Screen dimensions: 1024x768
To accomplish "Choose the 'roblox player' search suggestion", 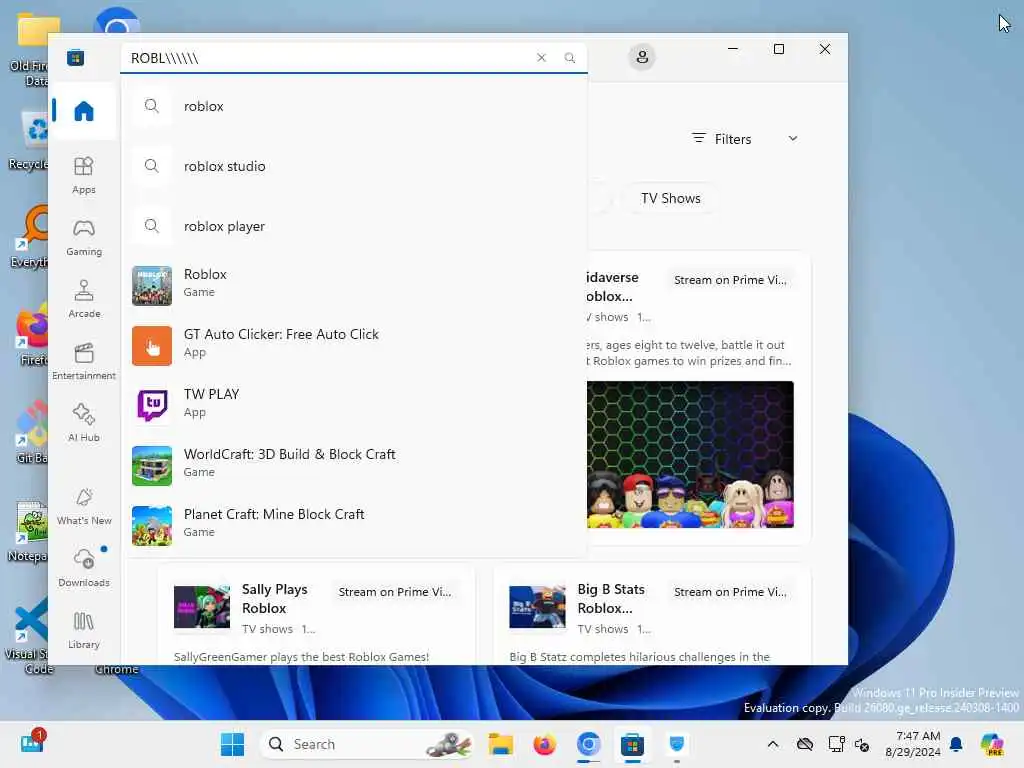I will 355,226.
